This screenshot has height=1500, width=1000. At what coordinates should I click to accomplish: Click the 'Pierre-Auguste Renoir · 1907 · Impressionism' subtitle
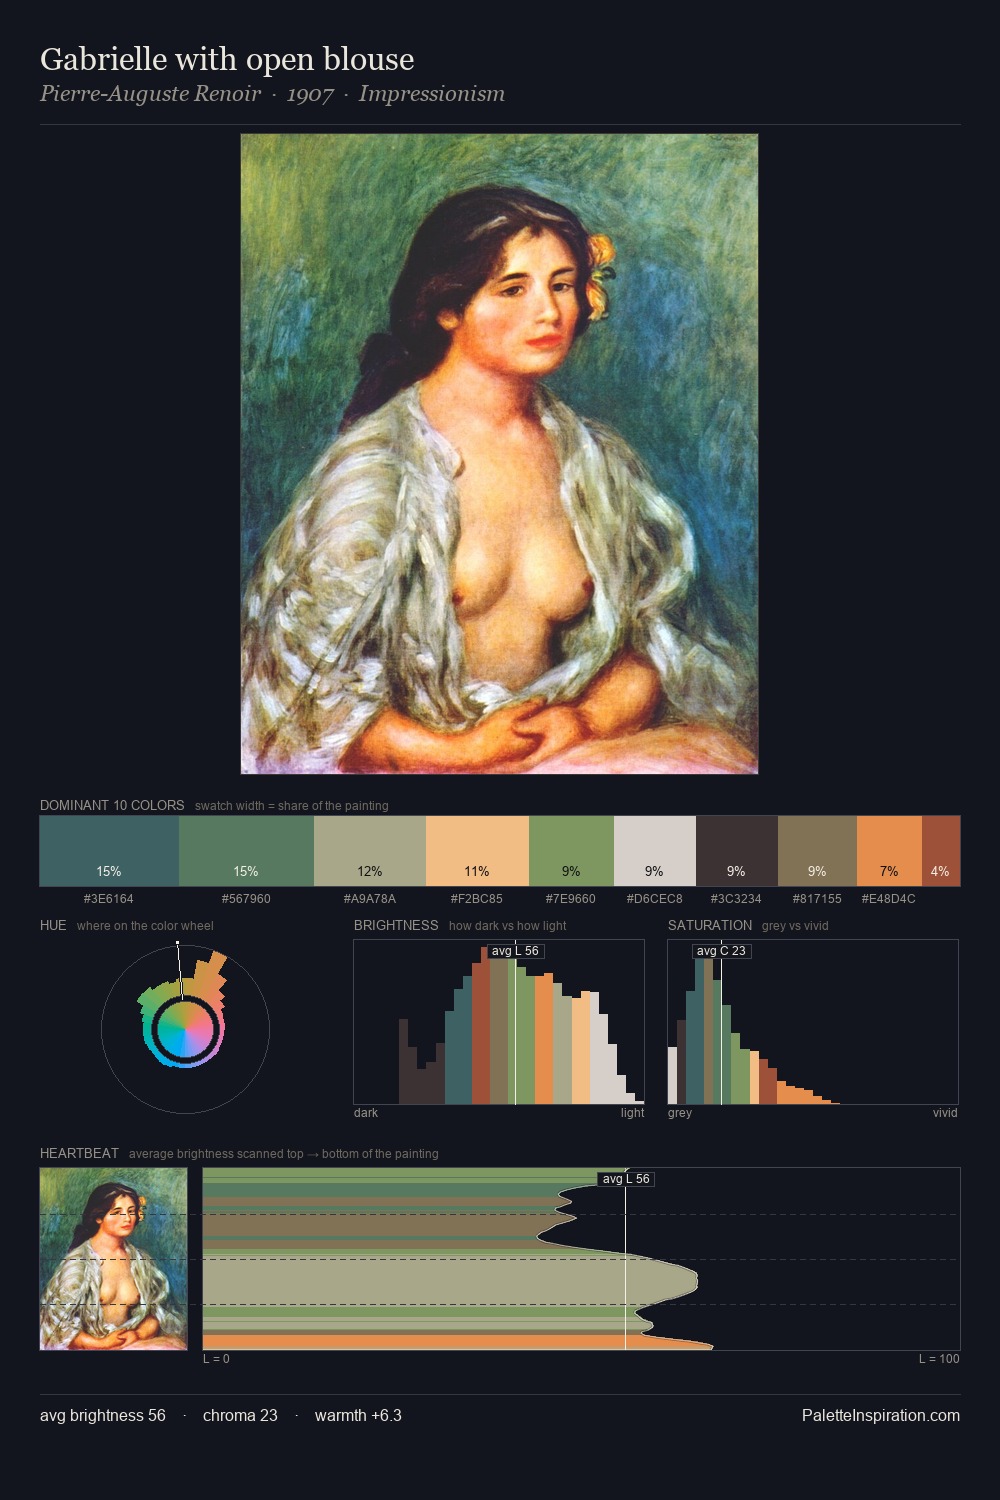click(272, 94)
